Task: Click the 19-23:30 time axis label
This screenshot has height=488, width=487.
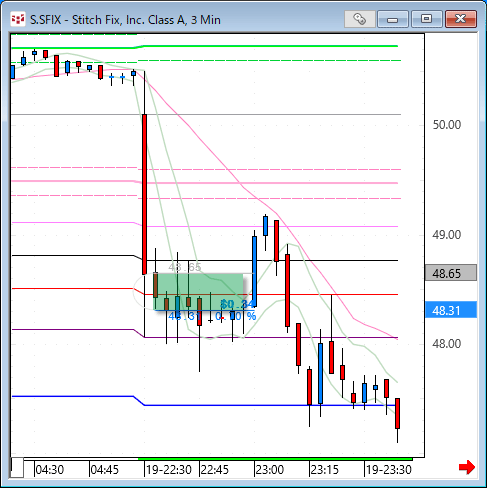Action: click(389, 470)
